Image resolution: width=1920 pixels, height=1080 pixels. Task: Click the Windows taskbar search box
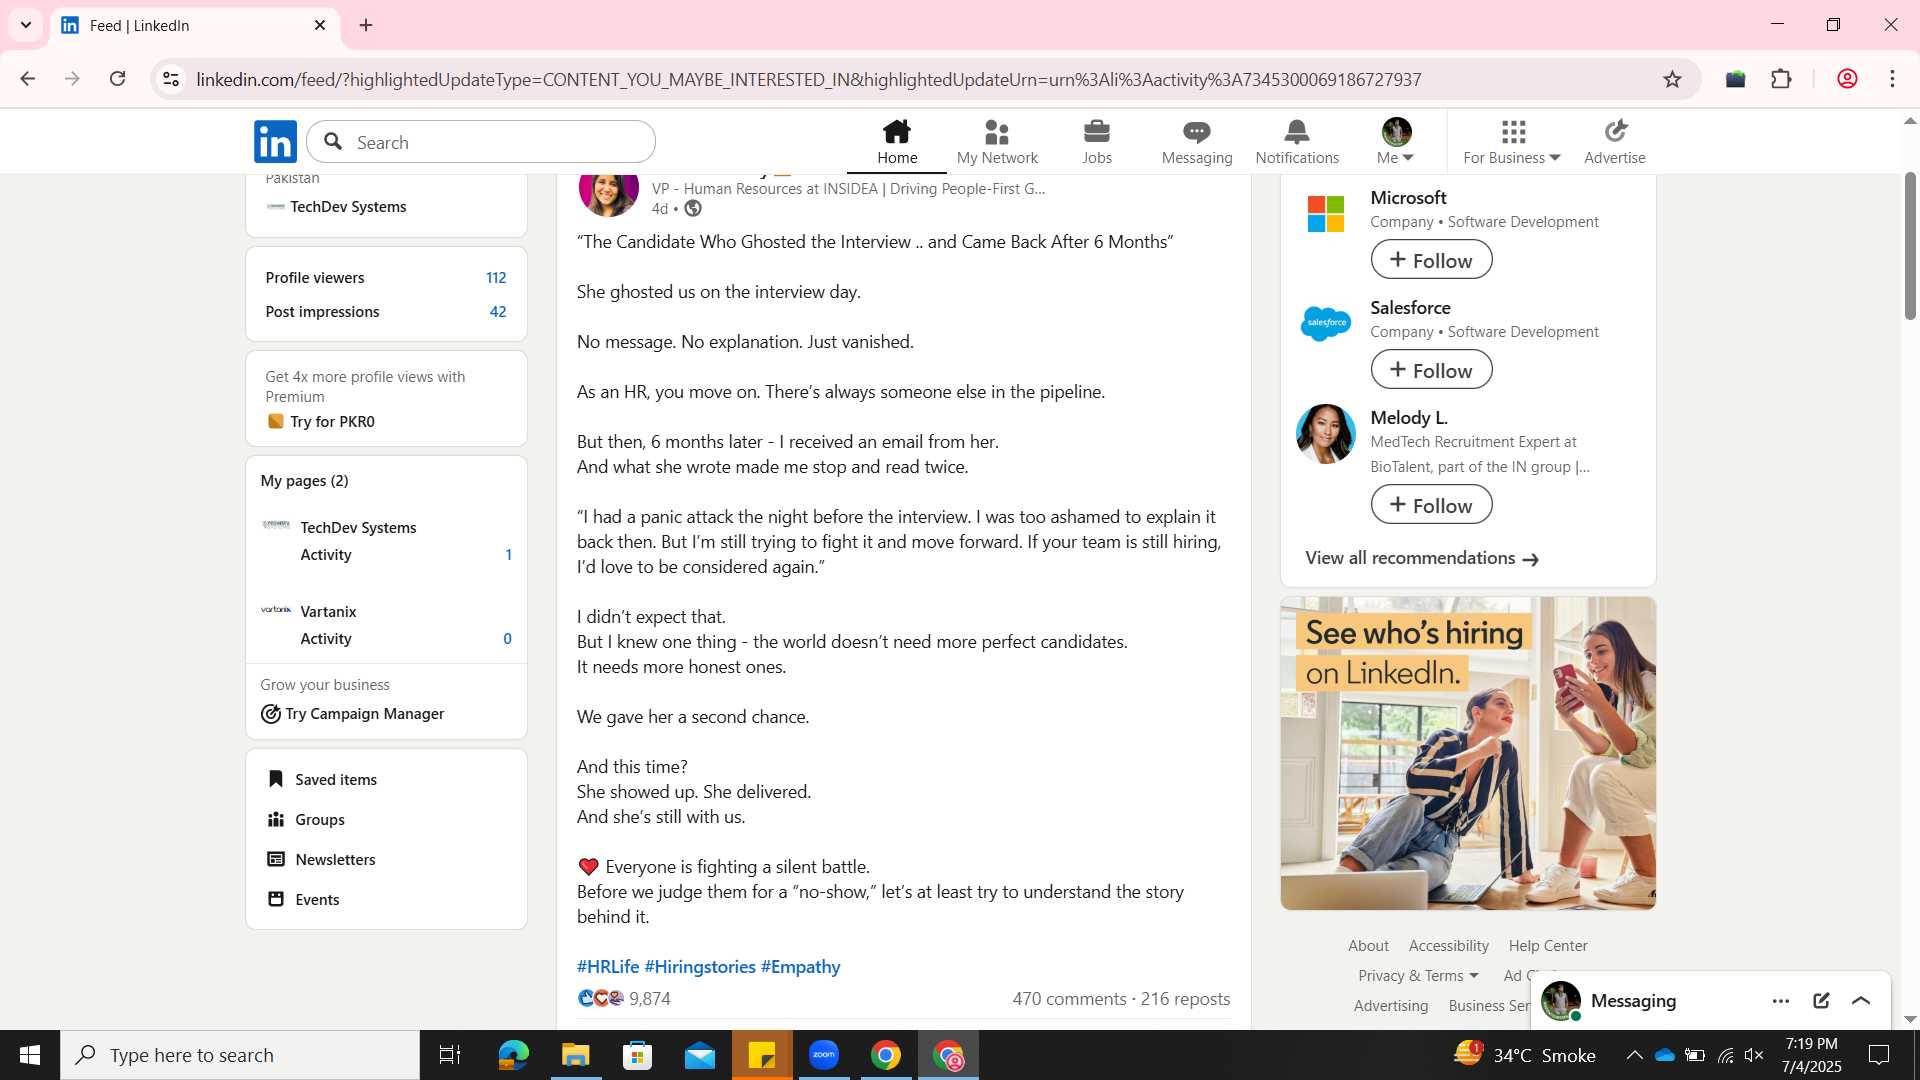tap(240, 1055)
